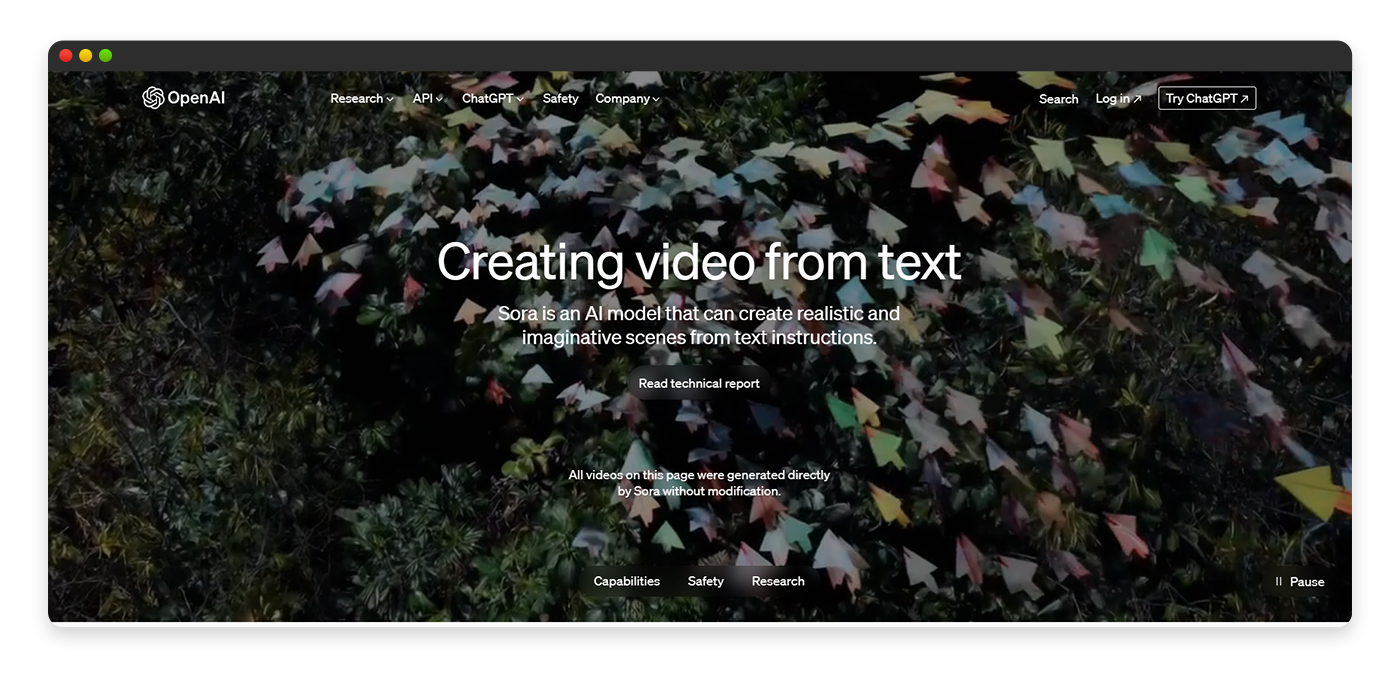Open Search in the header
The image size is (1400, 700).
coord(1058,98)
